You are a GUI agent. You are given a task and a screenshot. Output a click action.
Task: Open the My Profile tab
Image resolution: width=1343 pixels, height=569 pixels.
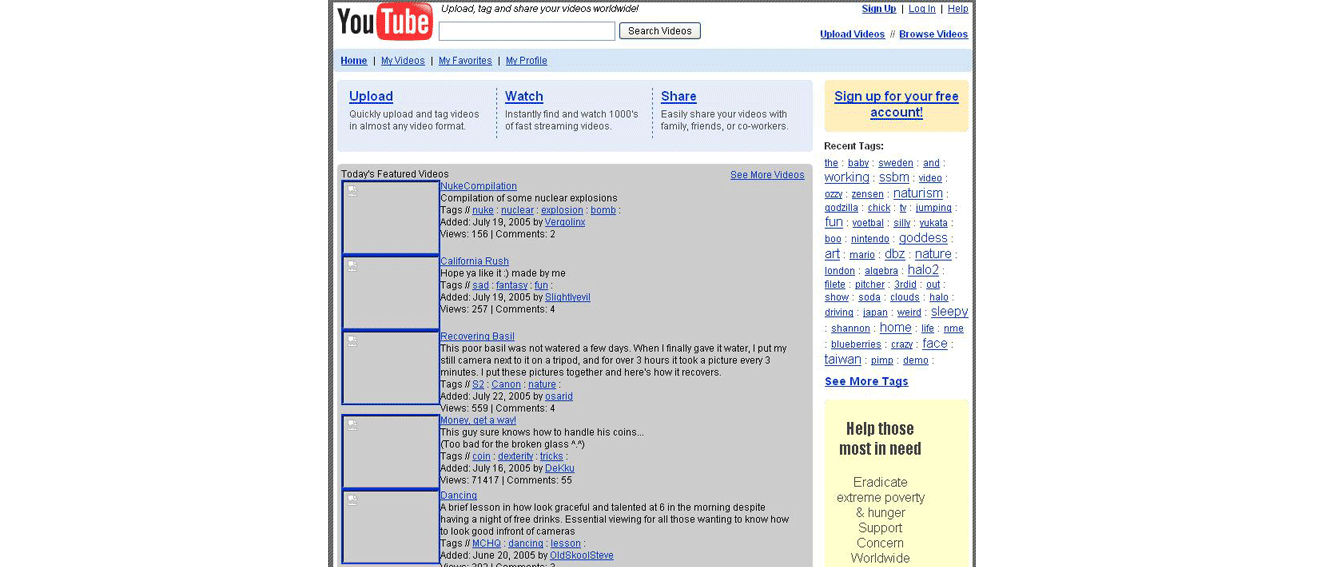pyautogui.click(x=526, y=61)
